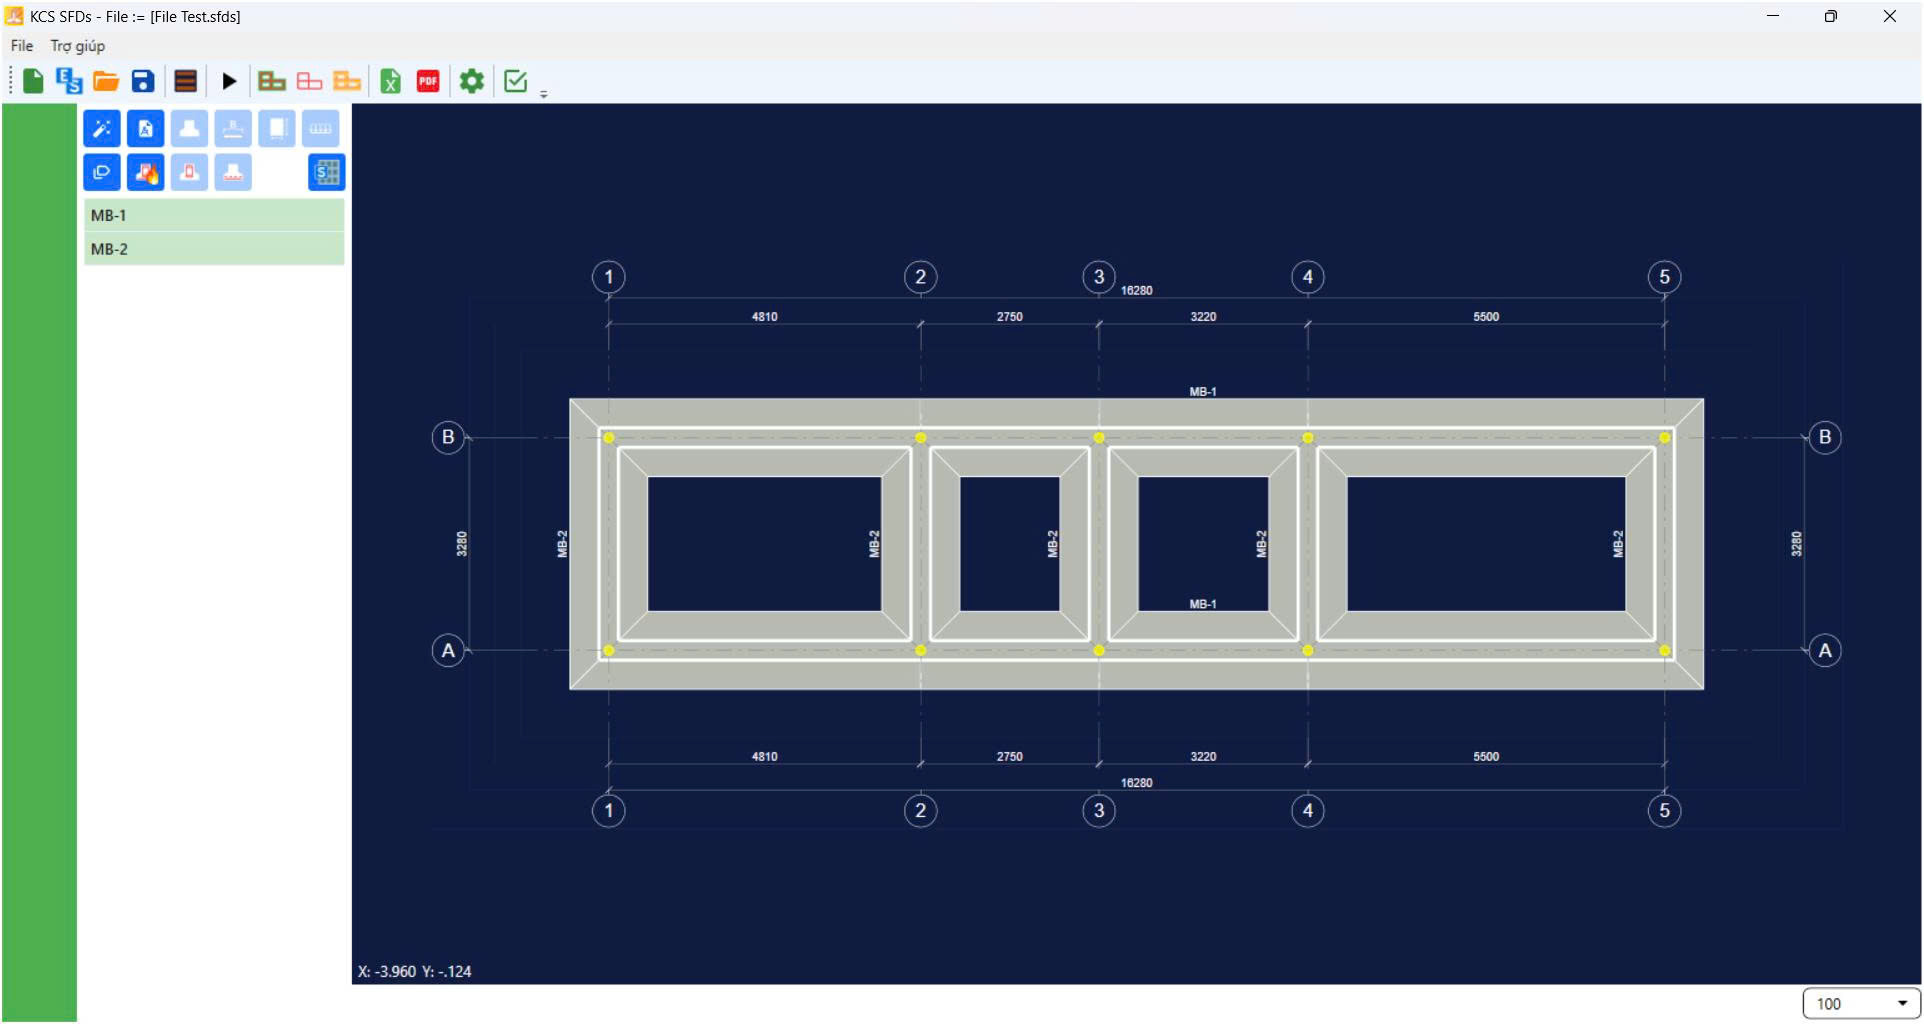Open the File menu
Image resolution: width=1924 pixels, height=1024 pixels.
pyautogui.click(x=22, y=46)
